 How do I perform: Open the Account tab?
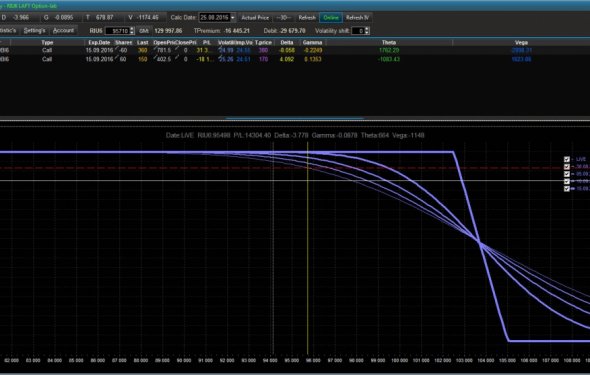click(x=63, y=30)
